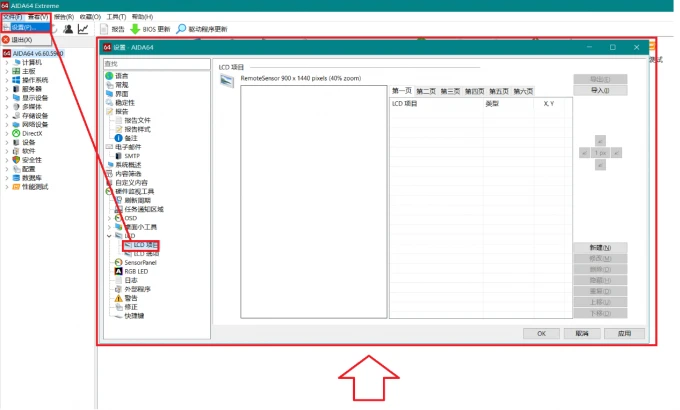The width and height of the screenshot is (680, 410).
Task: Expand the OSD node in the settings tree
Action: coord(109,218)
